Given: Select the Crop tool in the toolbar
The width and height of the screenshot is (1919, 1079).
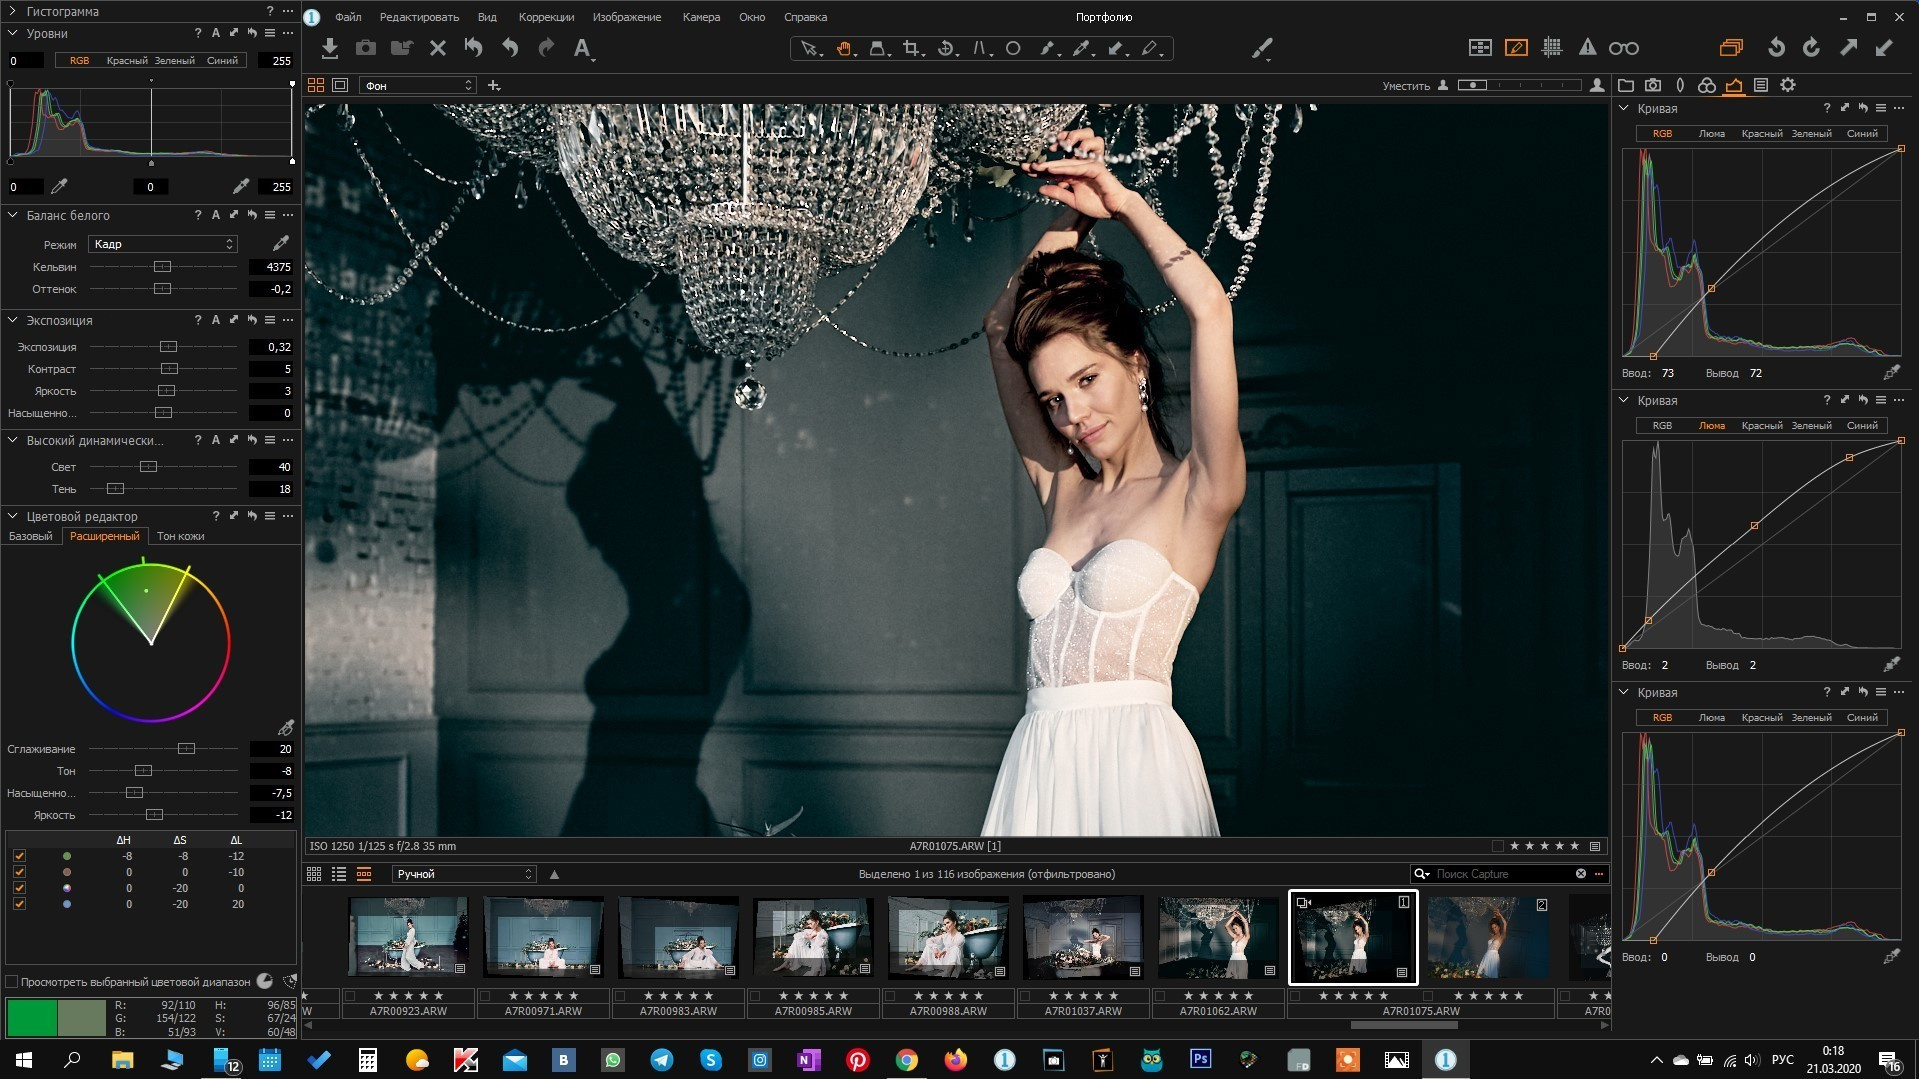Looking at the screenshot, I should coord(910,48).
